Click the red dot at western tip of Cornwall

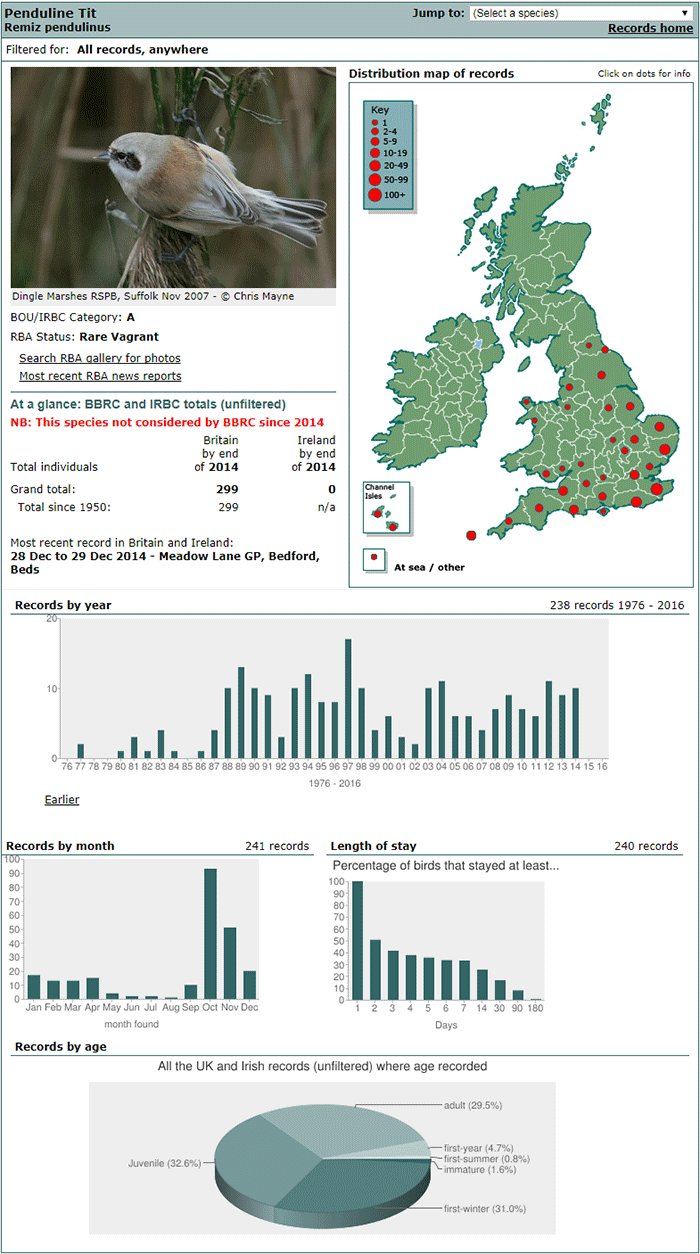click(x=509, y=520)
